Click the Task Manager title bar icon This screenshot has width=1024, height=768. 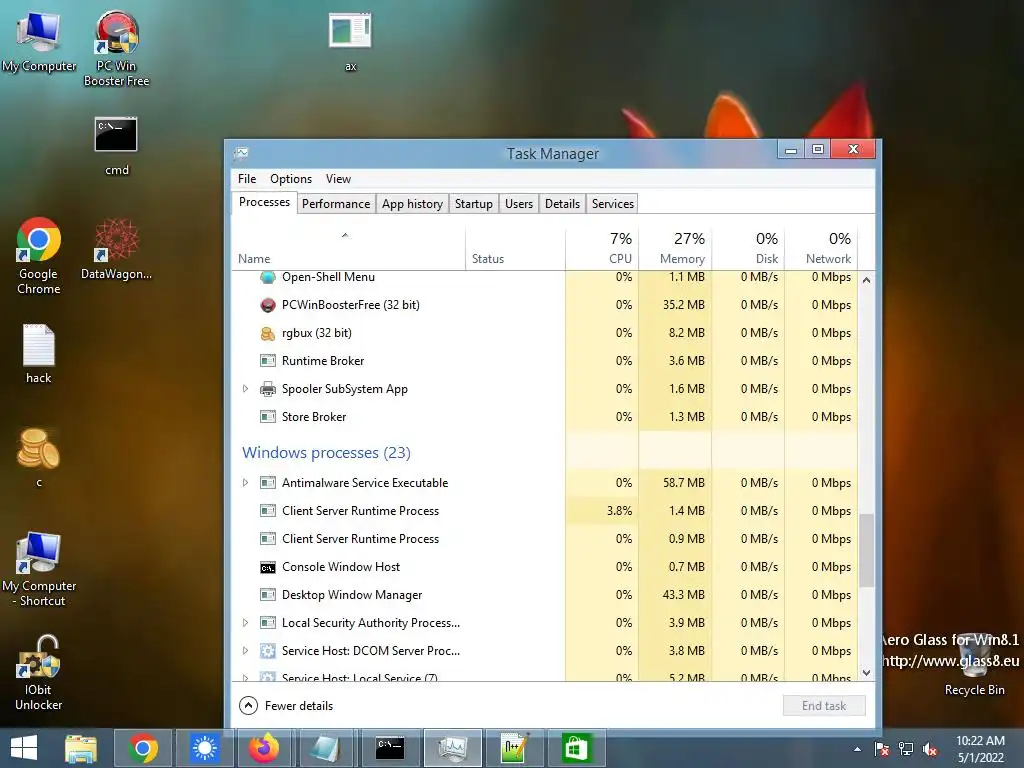click(242, 153)
